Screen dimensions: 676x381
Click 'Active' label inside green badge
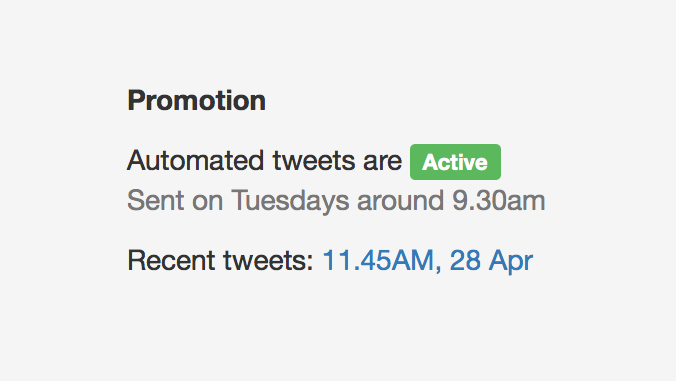point(455,162)
